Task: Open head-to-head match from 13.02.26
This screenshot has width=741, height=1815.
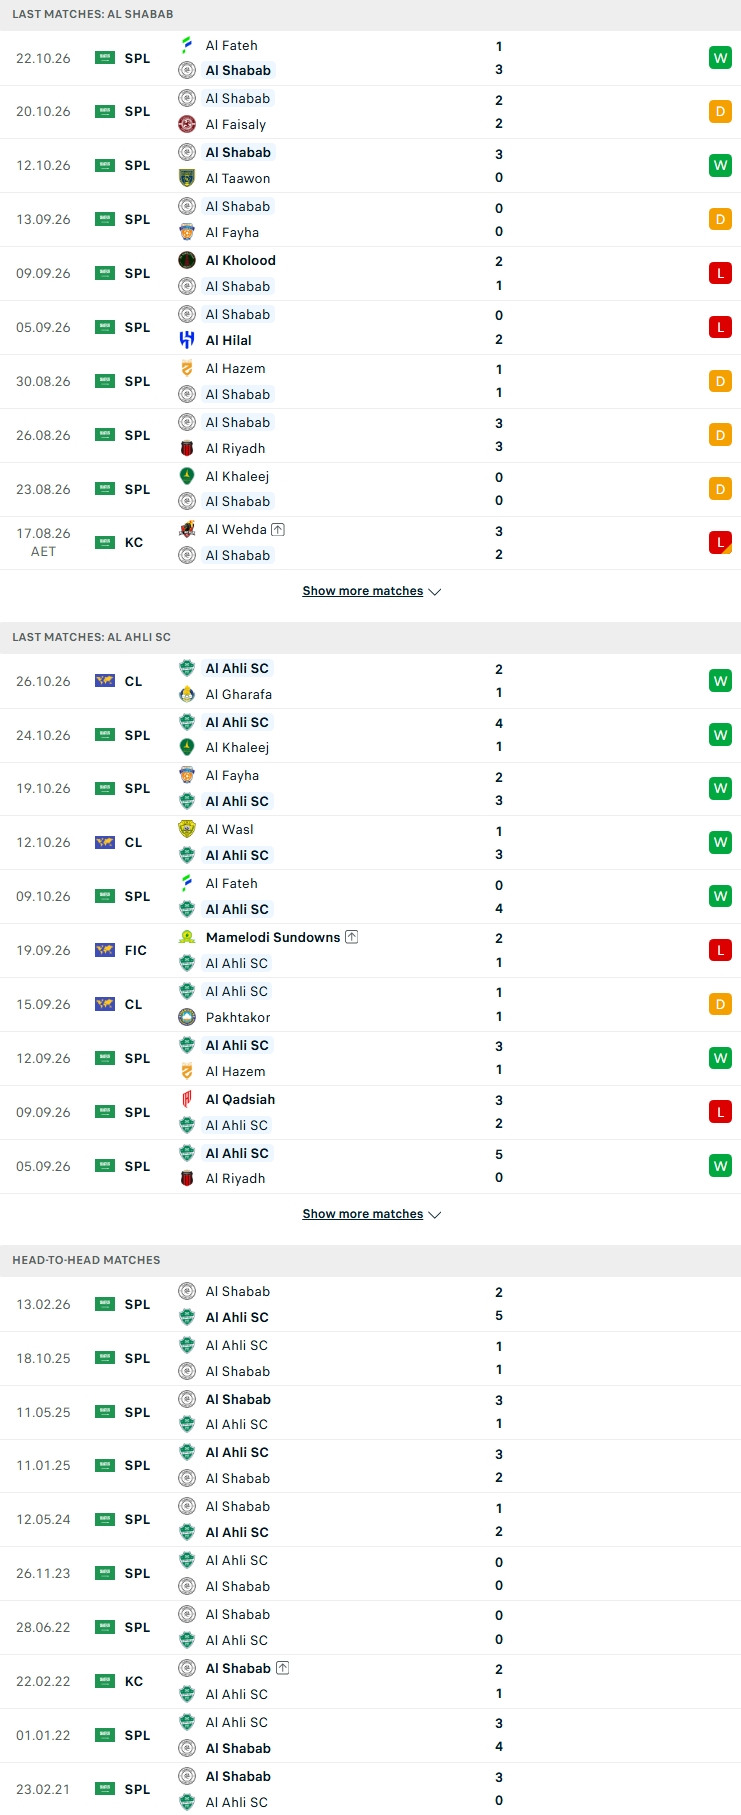Action: click(370, 1304)
